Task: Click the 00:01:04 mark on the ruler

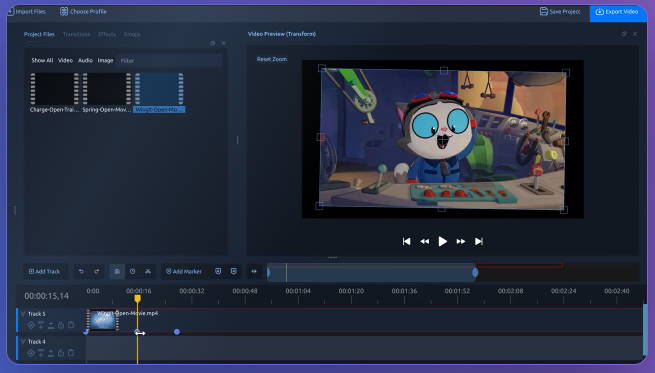Action: [x=298, y=291]
